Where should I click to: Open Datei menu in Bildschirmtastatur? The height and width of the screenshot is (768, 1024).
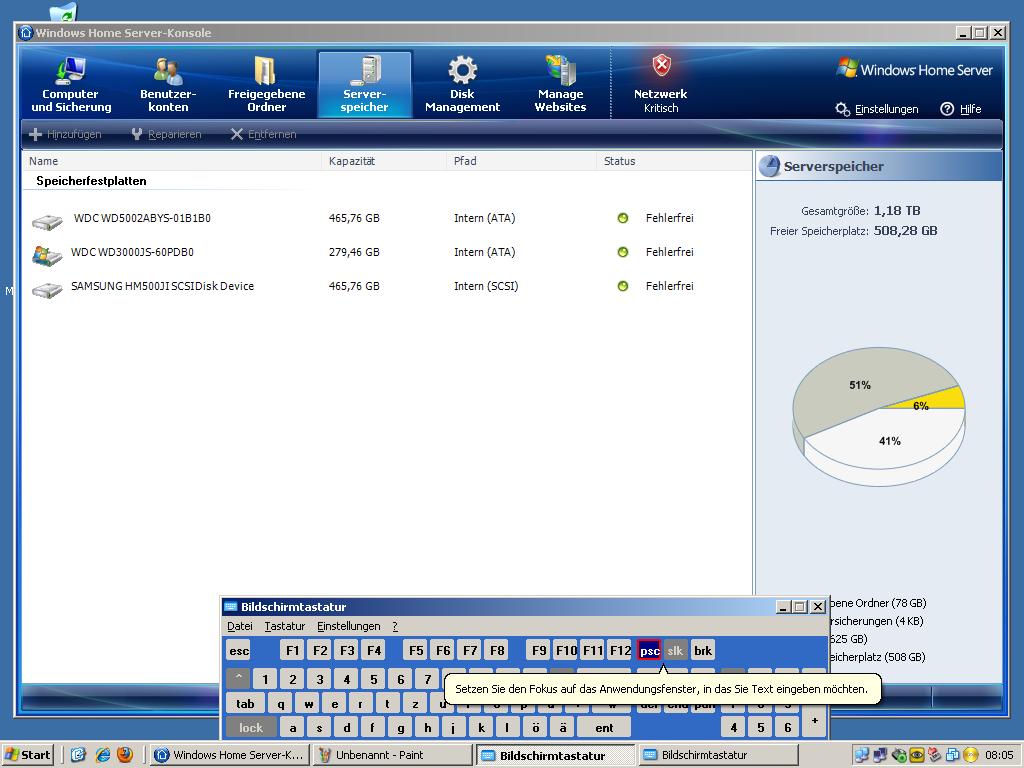(x=240, y=626)
